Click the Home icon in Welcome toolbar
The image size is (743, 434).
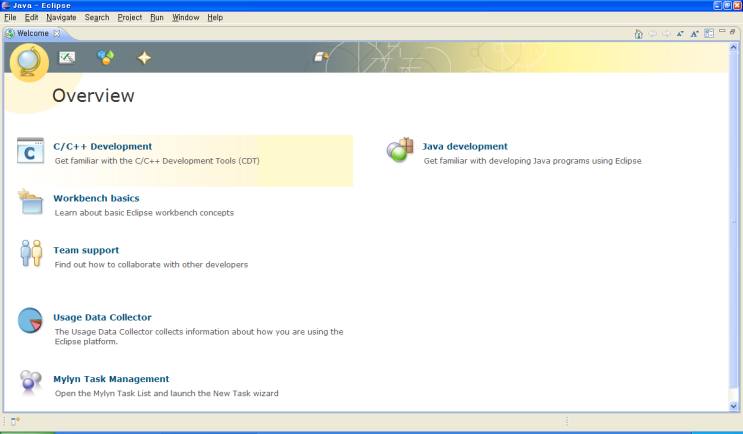(638, 34)
